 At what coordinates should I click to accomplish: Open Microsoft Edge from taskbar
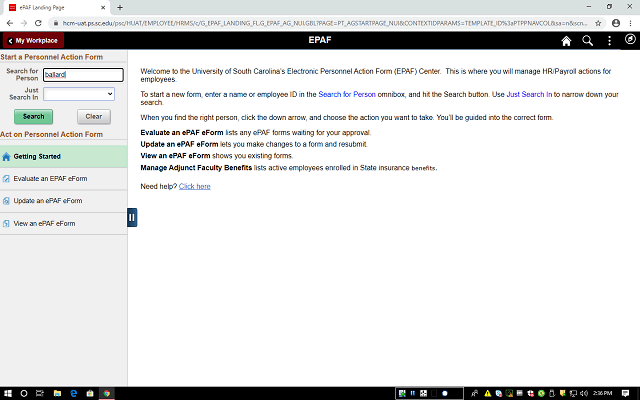(x=74, y=393)
